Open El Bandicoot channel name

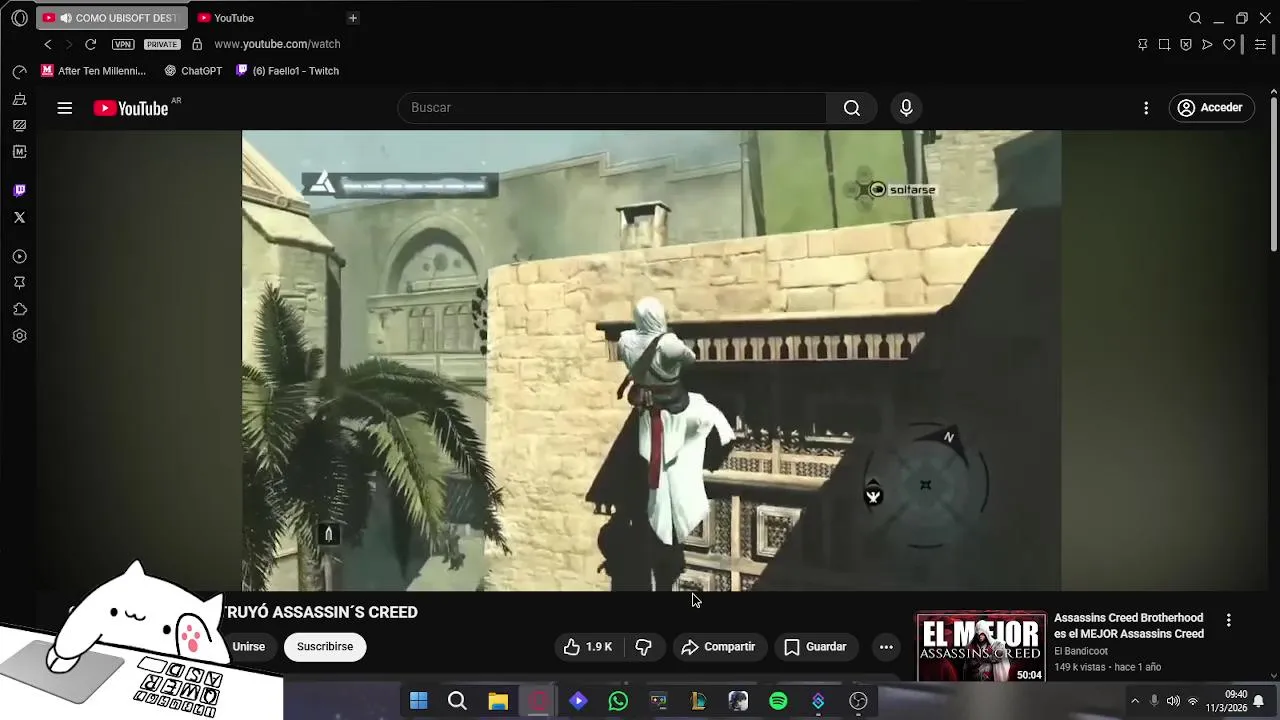1081,651
